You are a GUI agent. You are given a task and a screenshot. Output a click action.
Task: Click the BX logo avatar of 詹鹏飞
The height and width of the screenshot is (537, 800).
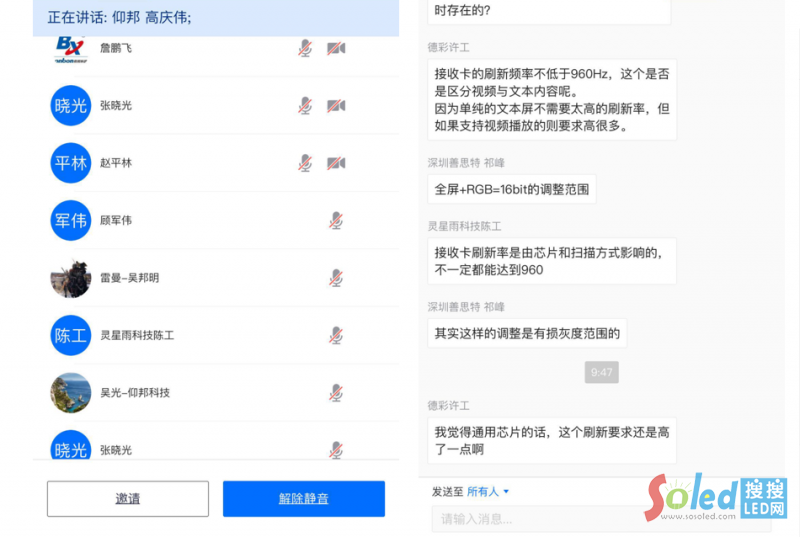point(71,48)
